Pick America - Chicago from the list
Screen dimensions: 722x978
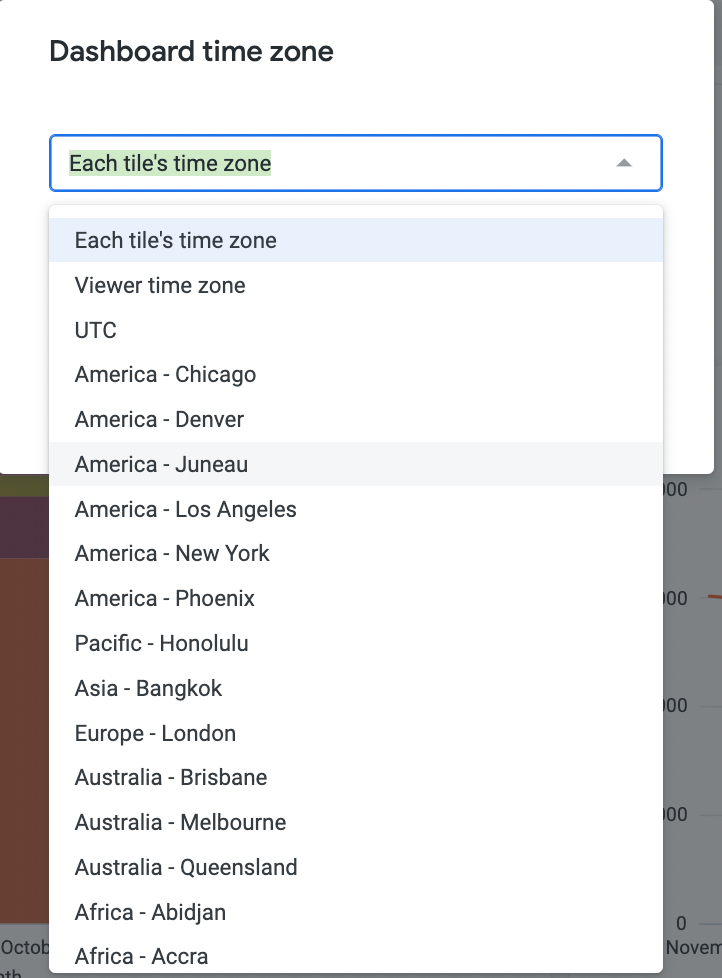(x=165, y=374)
